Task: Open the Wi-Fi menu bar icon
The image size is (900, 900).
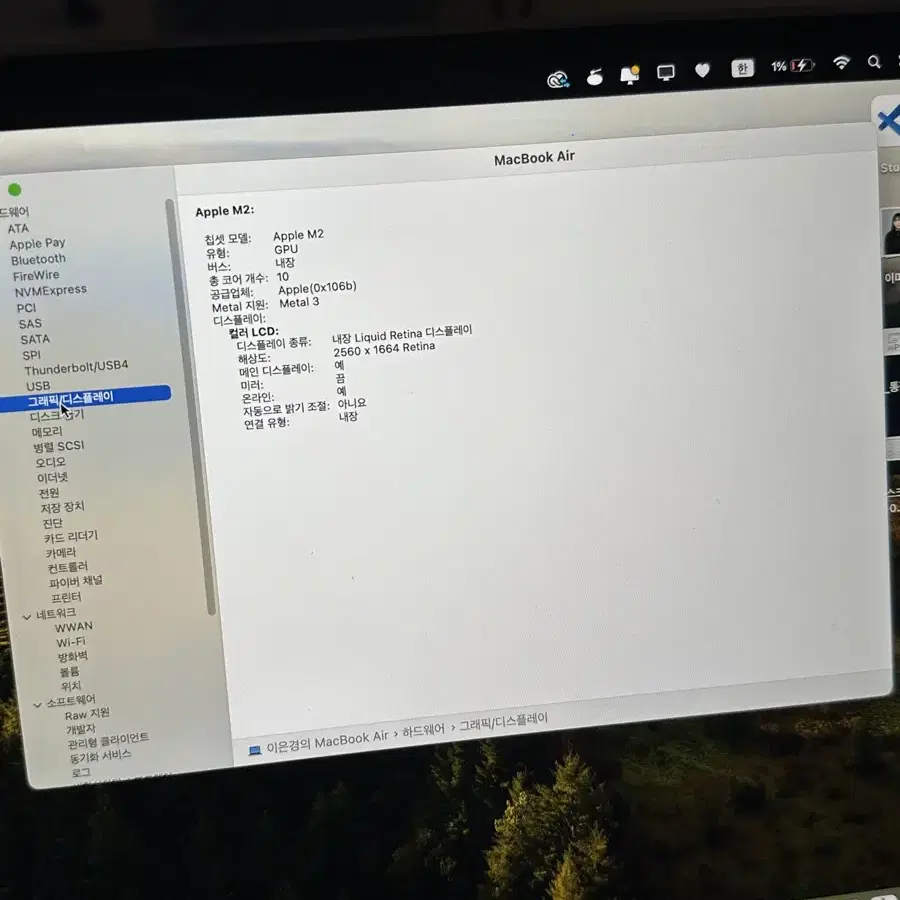Action: pos(841,63)
